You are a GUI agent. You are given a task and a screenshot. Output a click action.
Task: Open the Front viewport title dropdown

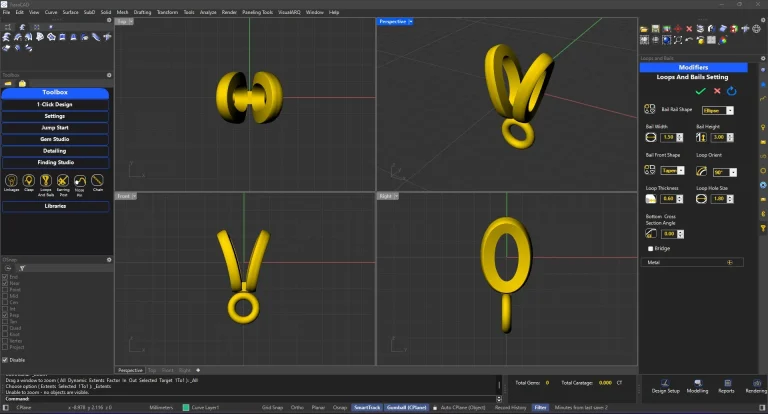tap(134, 196)
